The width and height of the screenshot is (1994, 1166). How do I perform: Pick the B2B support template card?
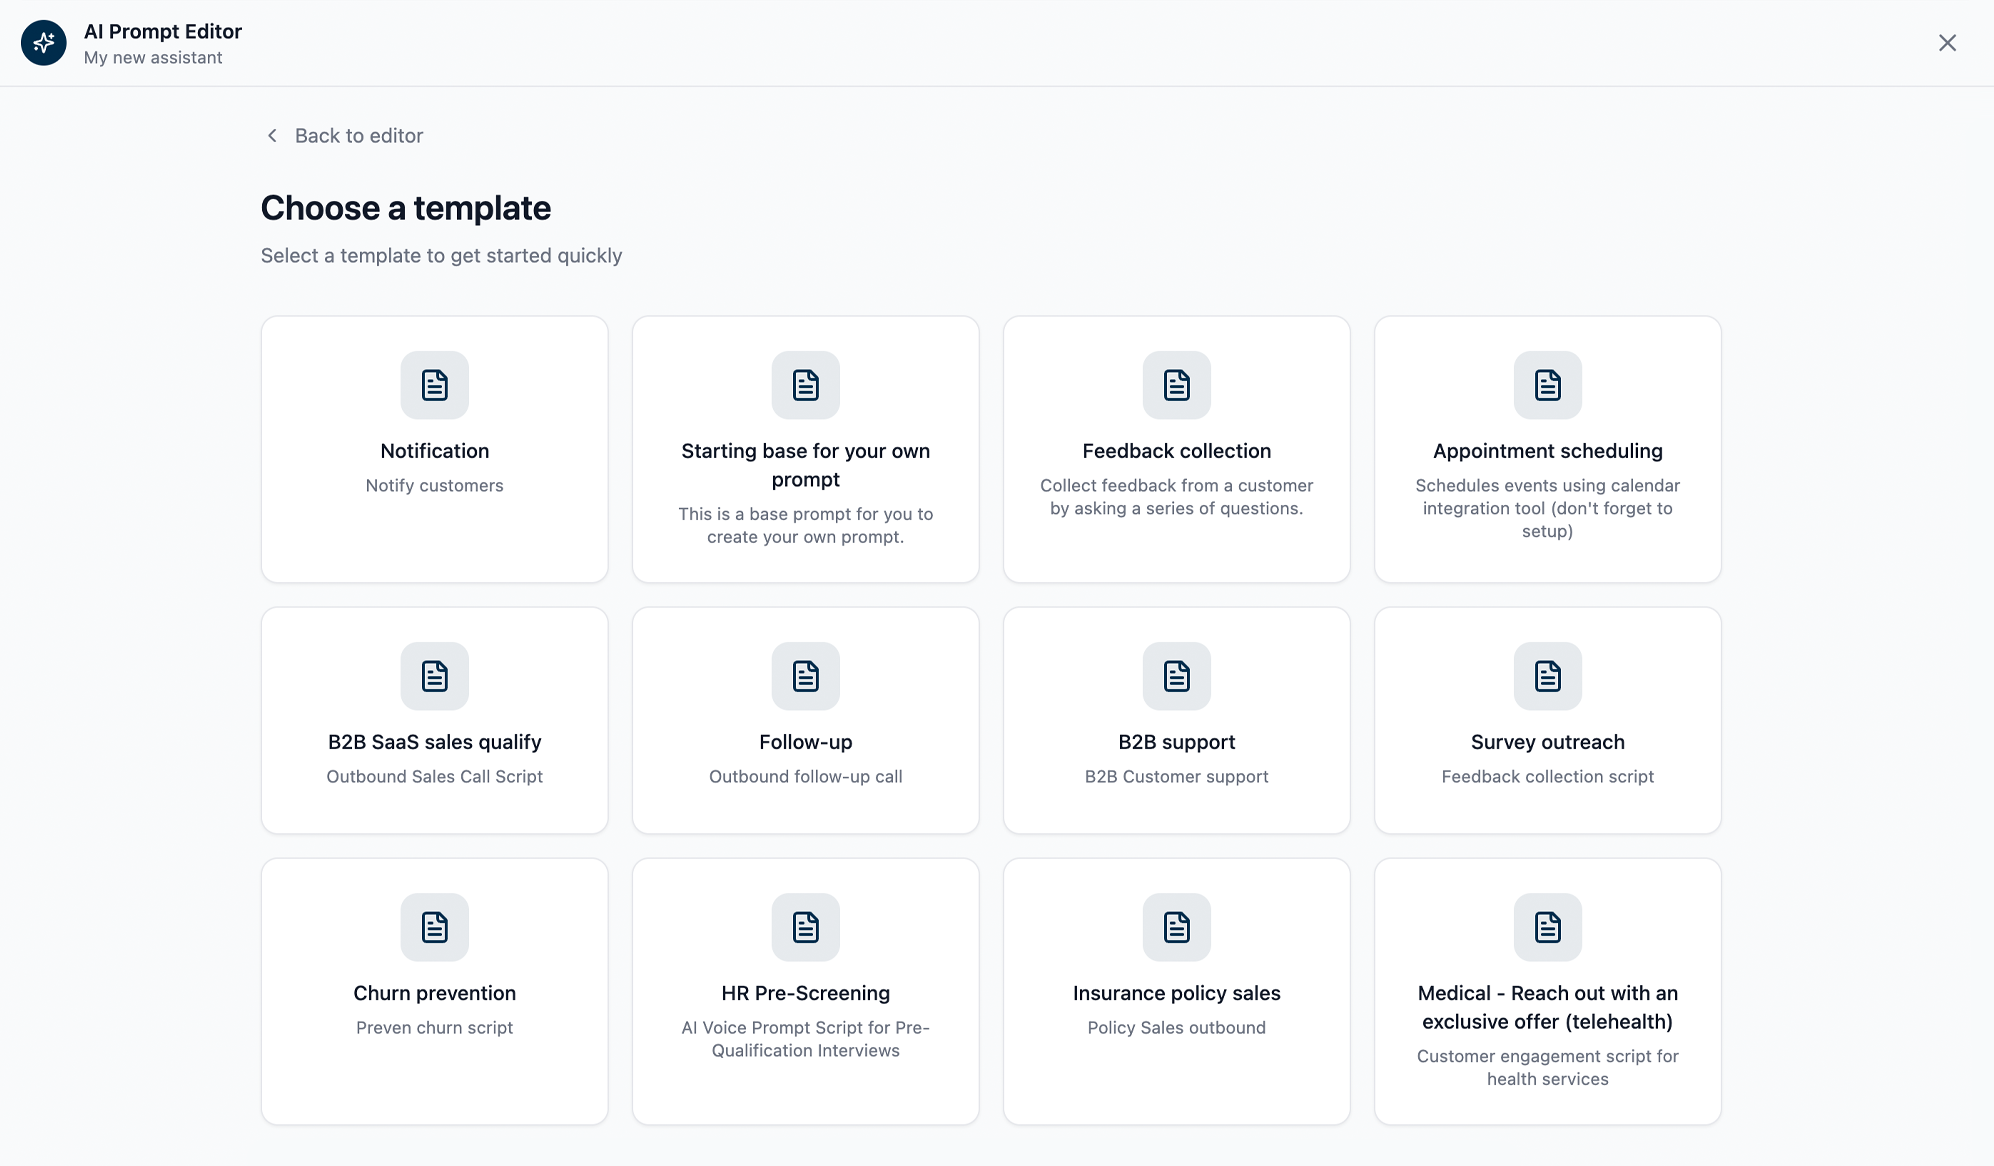pos(1176,720)
